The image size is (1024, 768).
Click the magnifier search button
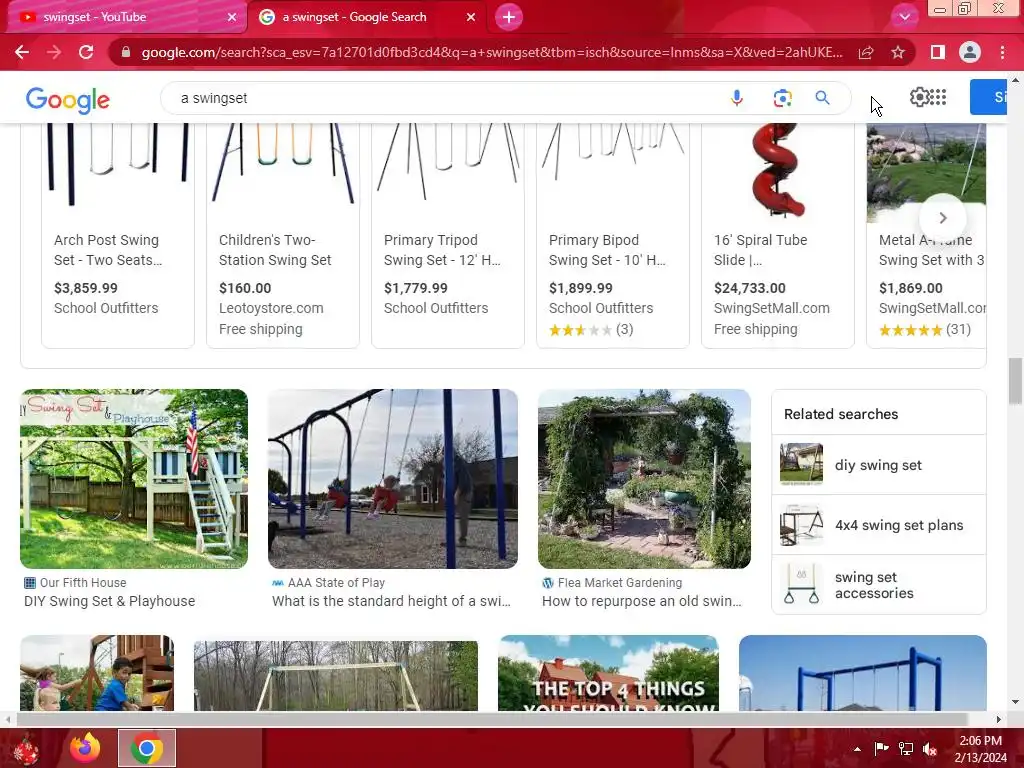tap(822, 98)
